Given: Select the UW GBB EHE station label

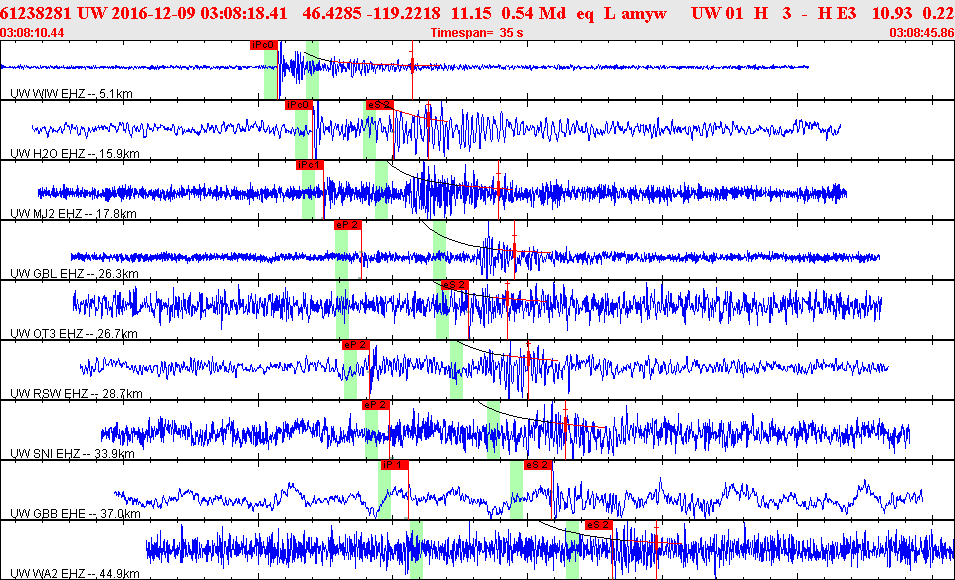Looking at the screenshot, I should point(74,514).
